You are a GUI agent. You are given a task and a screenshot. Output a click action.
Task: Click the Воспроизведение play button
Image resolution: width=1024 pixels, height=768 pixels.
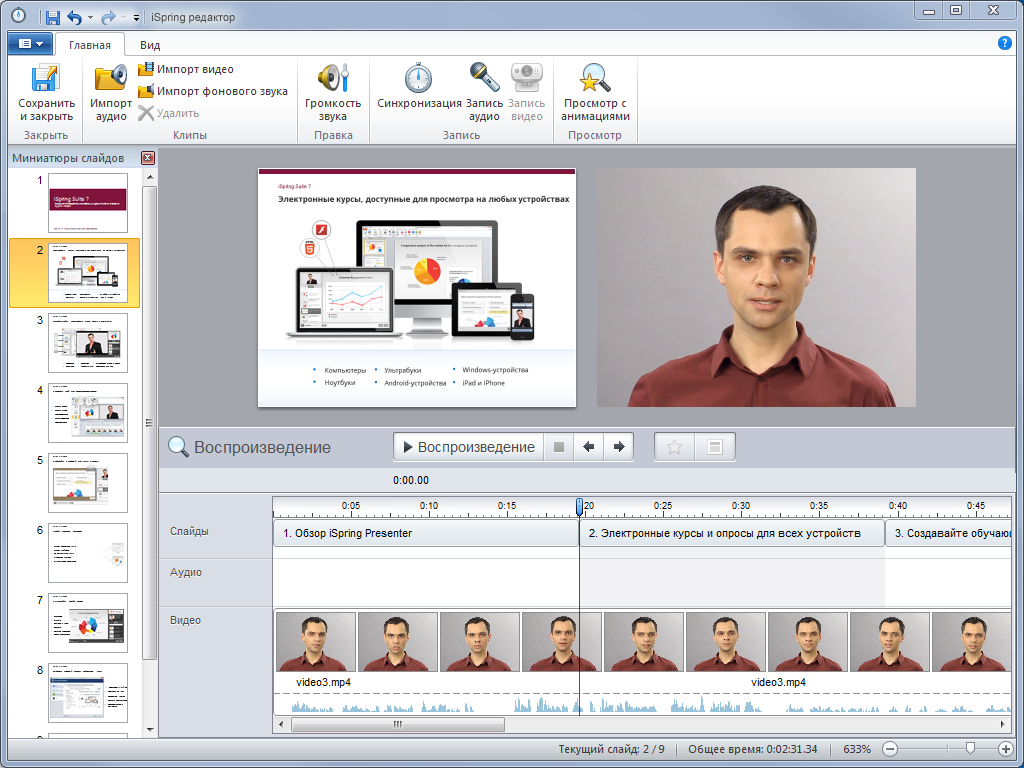pyautogui.click(x=469, y=447)
